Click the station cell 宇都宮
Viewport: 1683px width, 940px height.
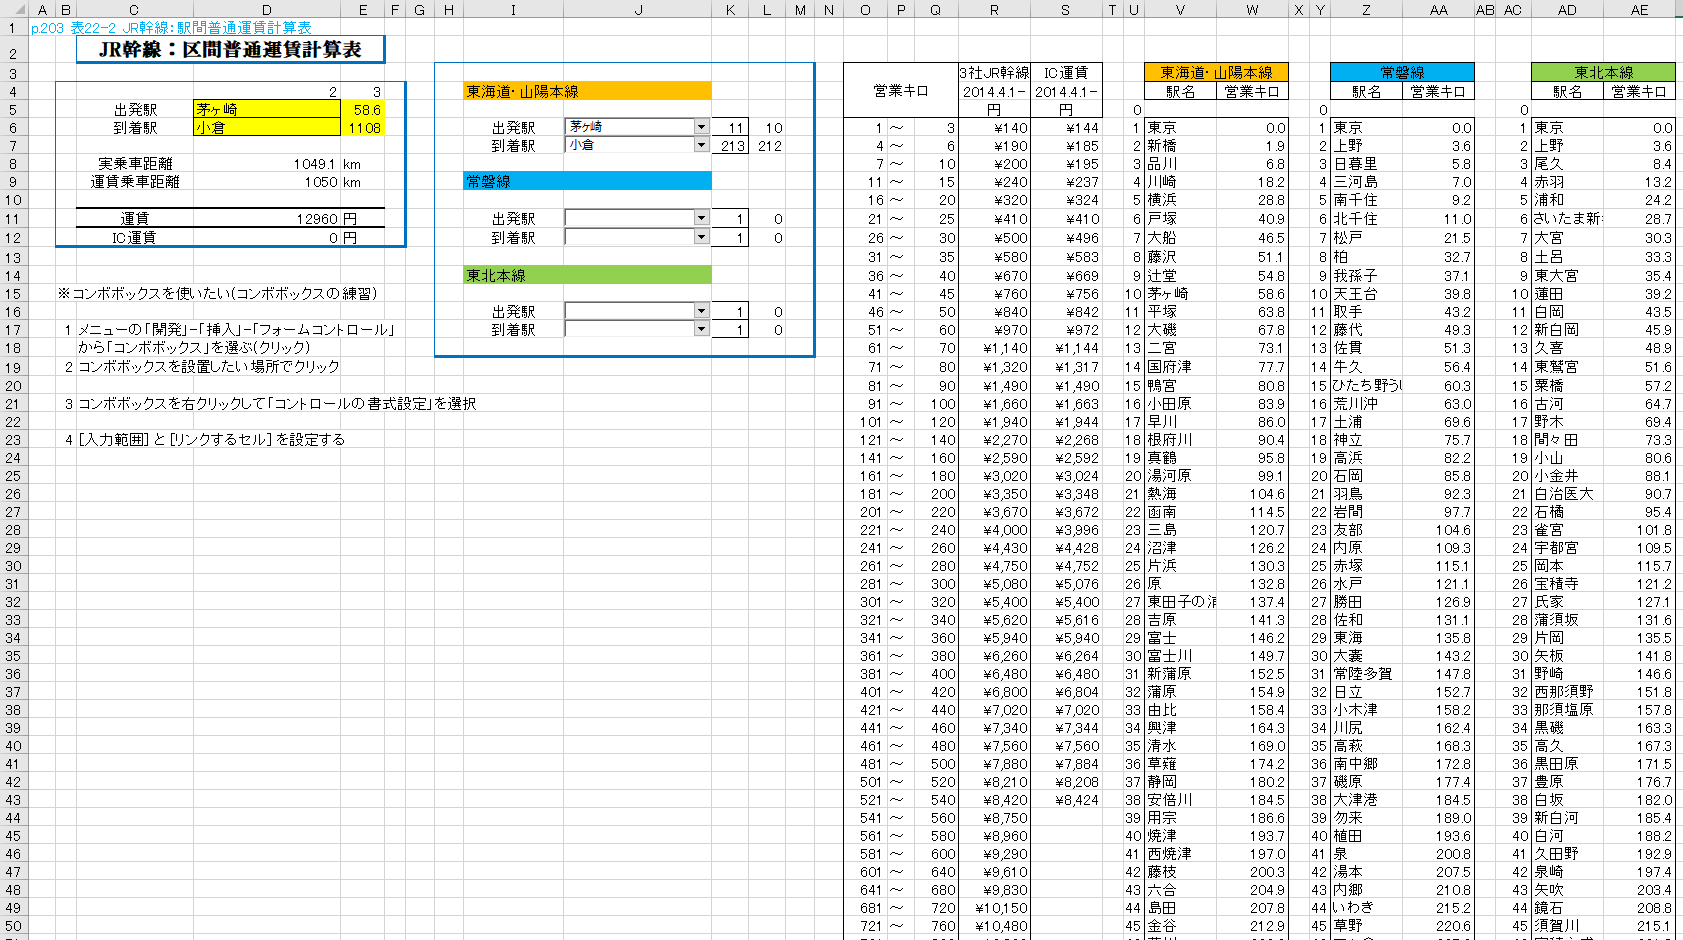[1567, 548]
